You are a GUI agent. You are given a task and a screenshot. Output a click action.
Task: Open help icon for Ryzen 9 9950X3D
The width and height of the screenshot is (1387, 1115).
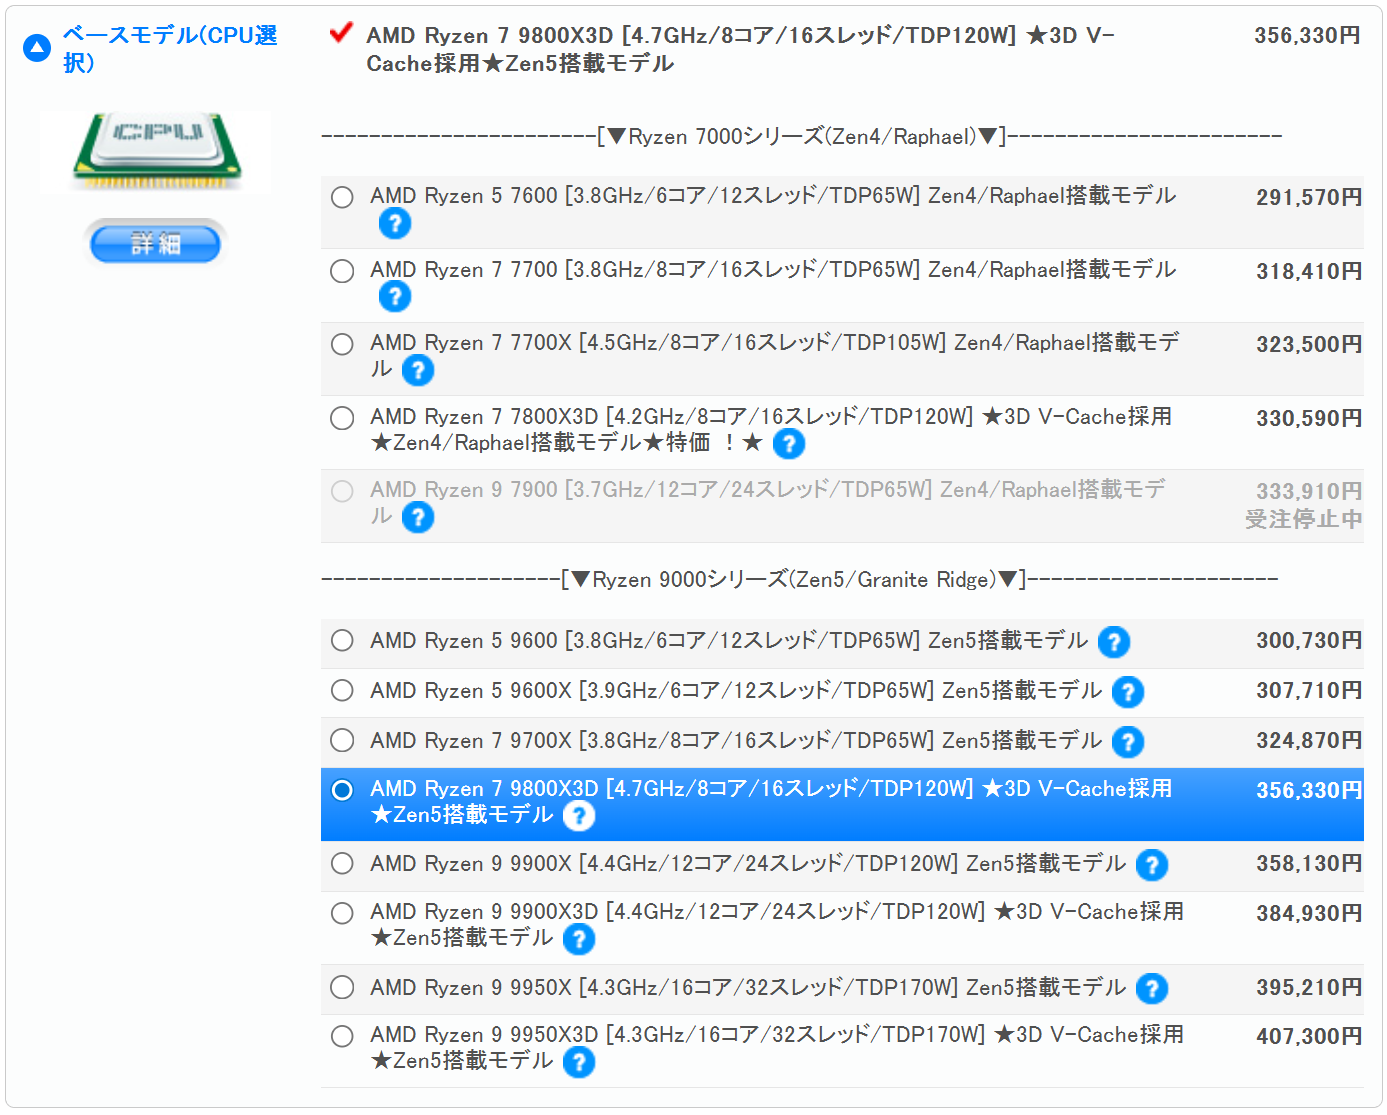tap(579, 1062)
